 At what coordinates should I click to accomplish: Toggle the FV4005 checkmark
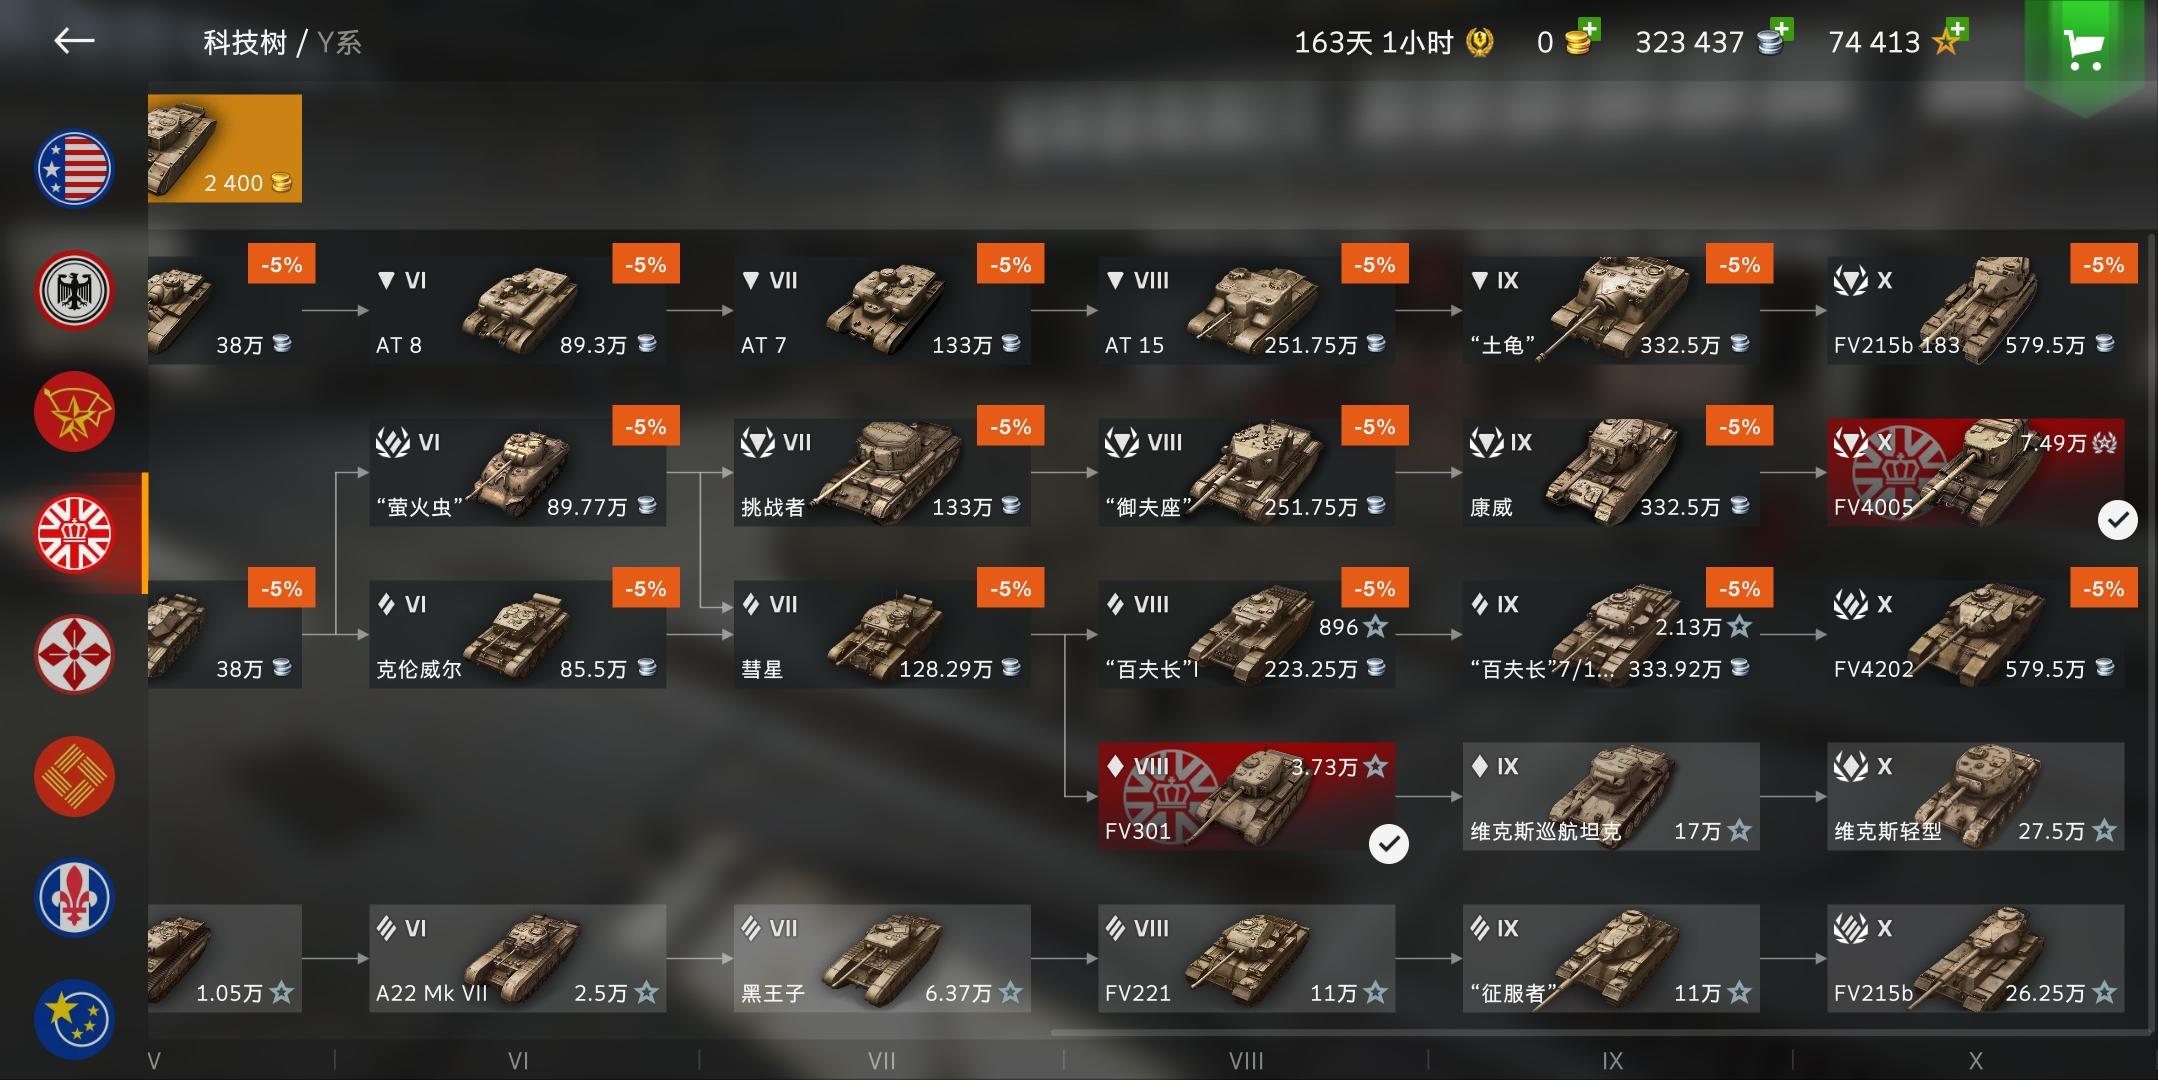[2117, 520]
